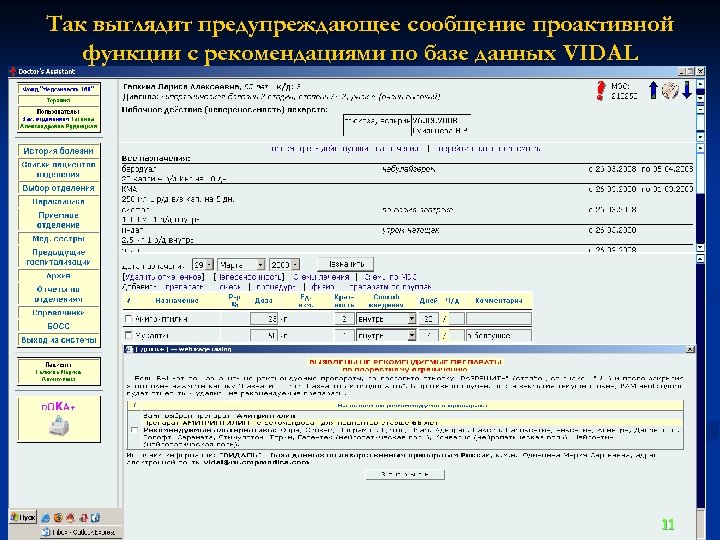Tick the checkbox for the non-recommended drug warning
Image resolution: width=720 pixels, height=540 pixels.
click(135, 430)
